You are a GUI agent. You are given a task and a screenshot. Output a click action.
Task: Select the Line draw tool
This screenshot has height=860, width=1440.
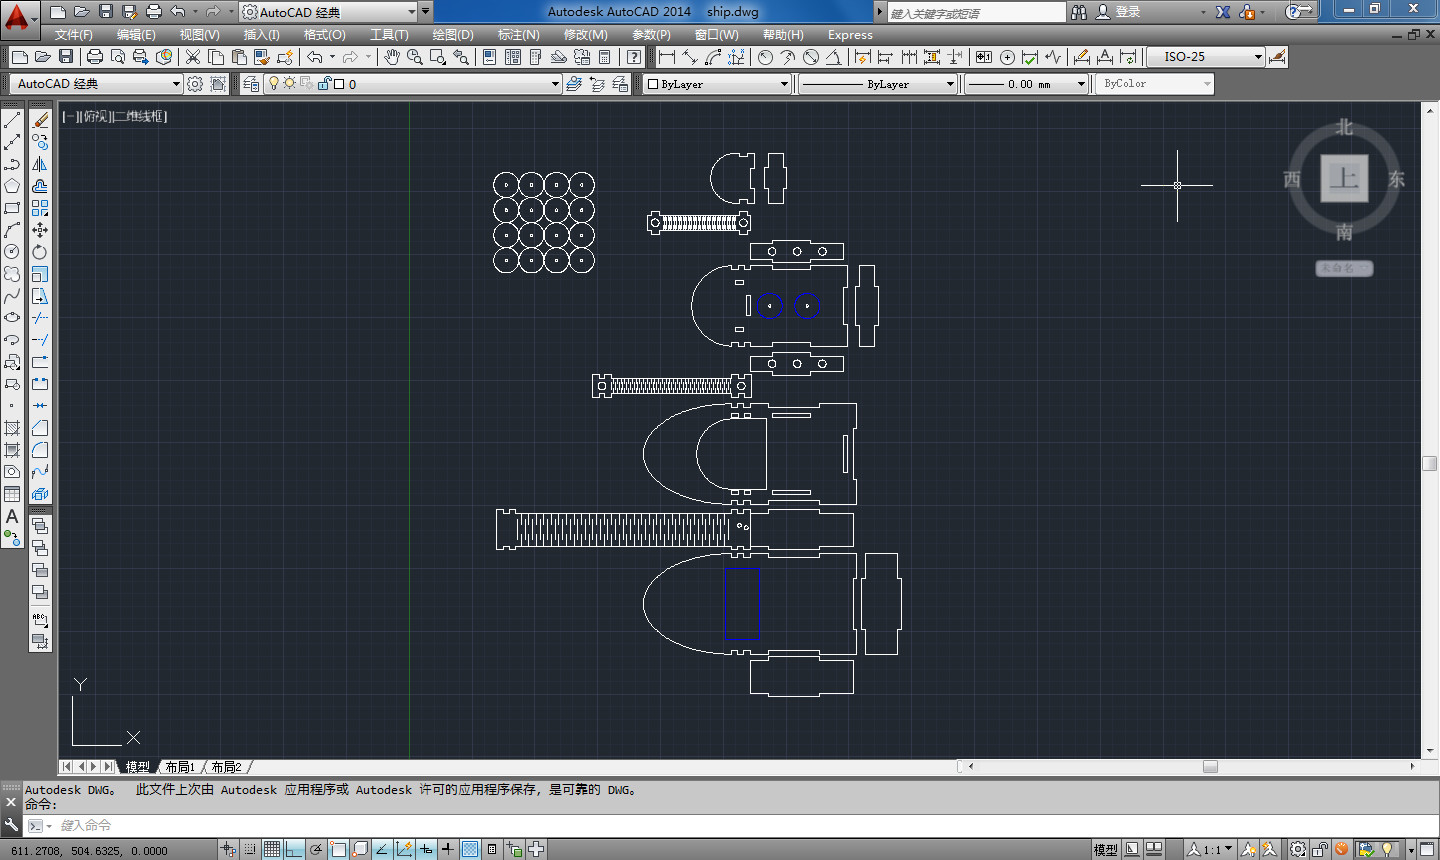tap(12, 120)
